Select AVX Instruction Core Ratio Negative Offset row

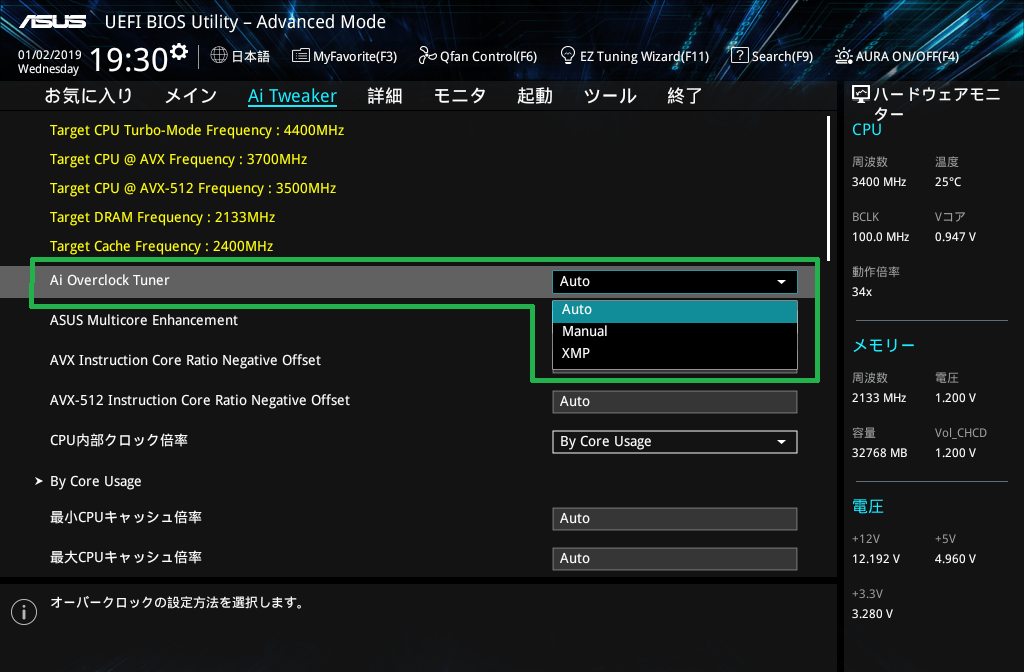[x=185, y=360]
